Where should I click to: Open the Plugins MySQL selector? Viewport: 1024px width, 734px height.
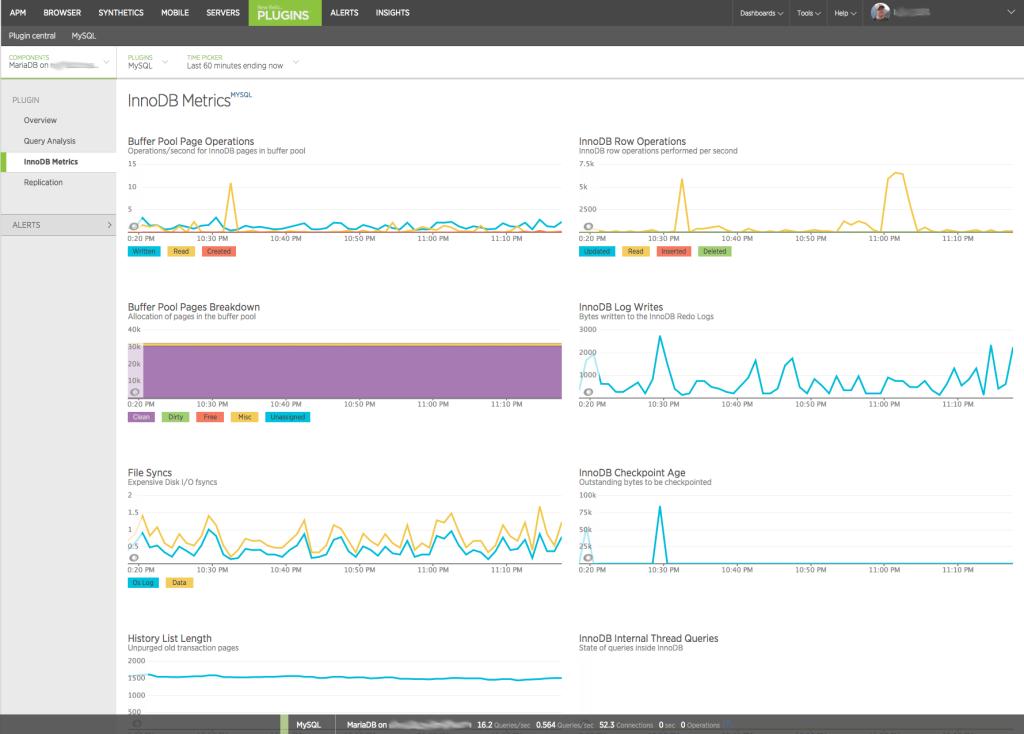148,62
